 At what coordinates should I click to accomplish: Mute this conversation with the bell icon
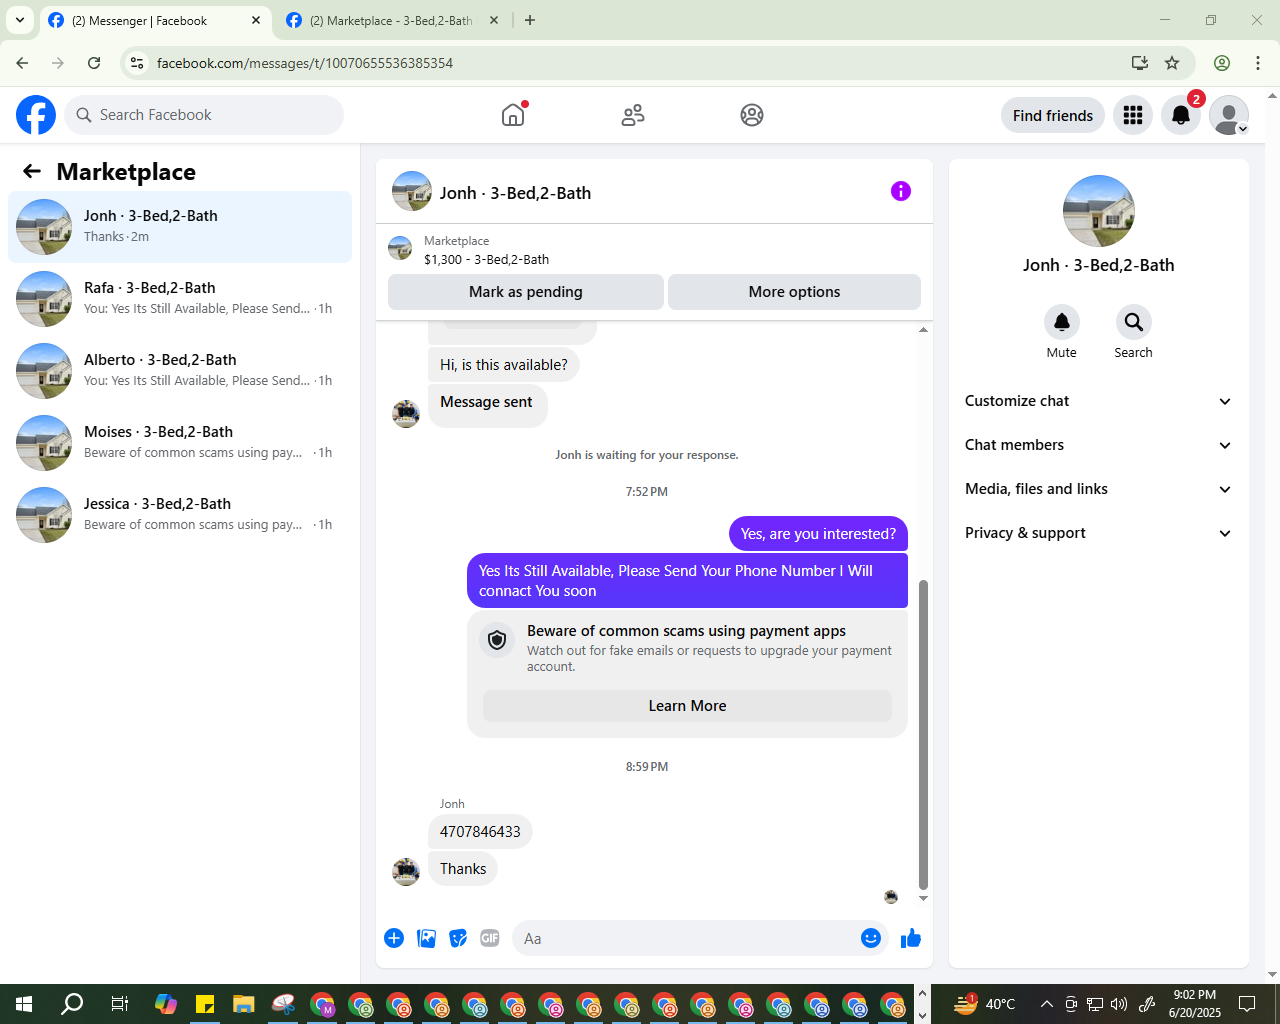pyautogui.click(x=1062, y=322)
